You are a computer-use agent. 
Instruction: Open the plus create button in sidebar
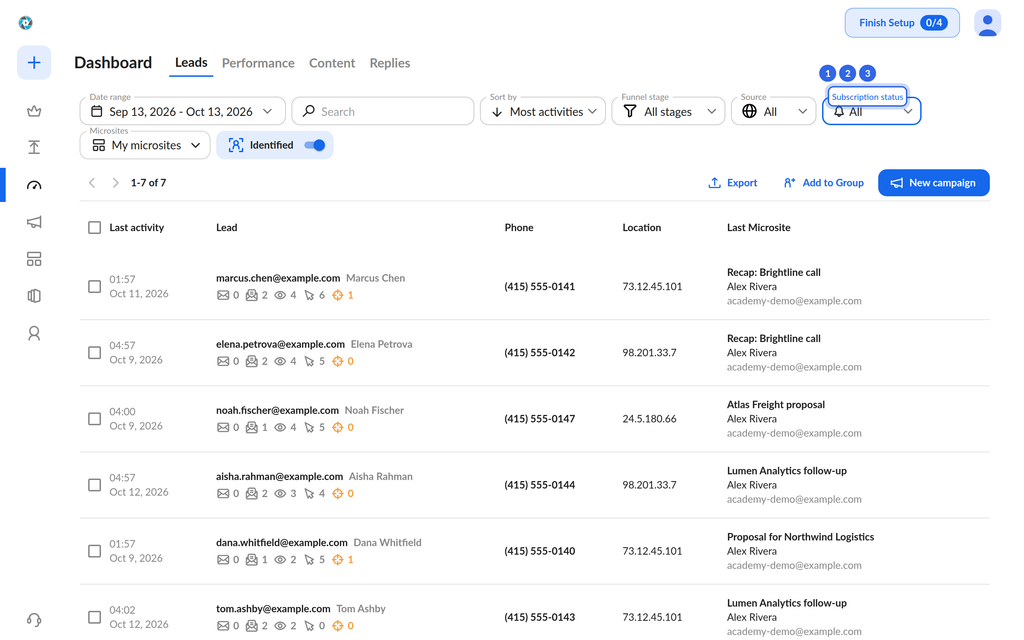pos(34,63)
